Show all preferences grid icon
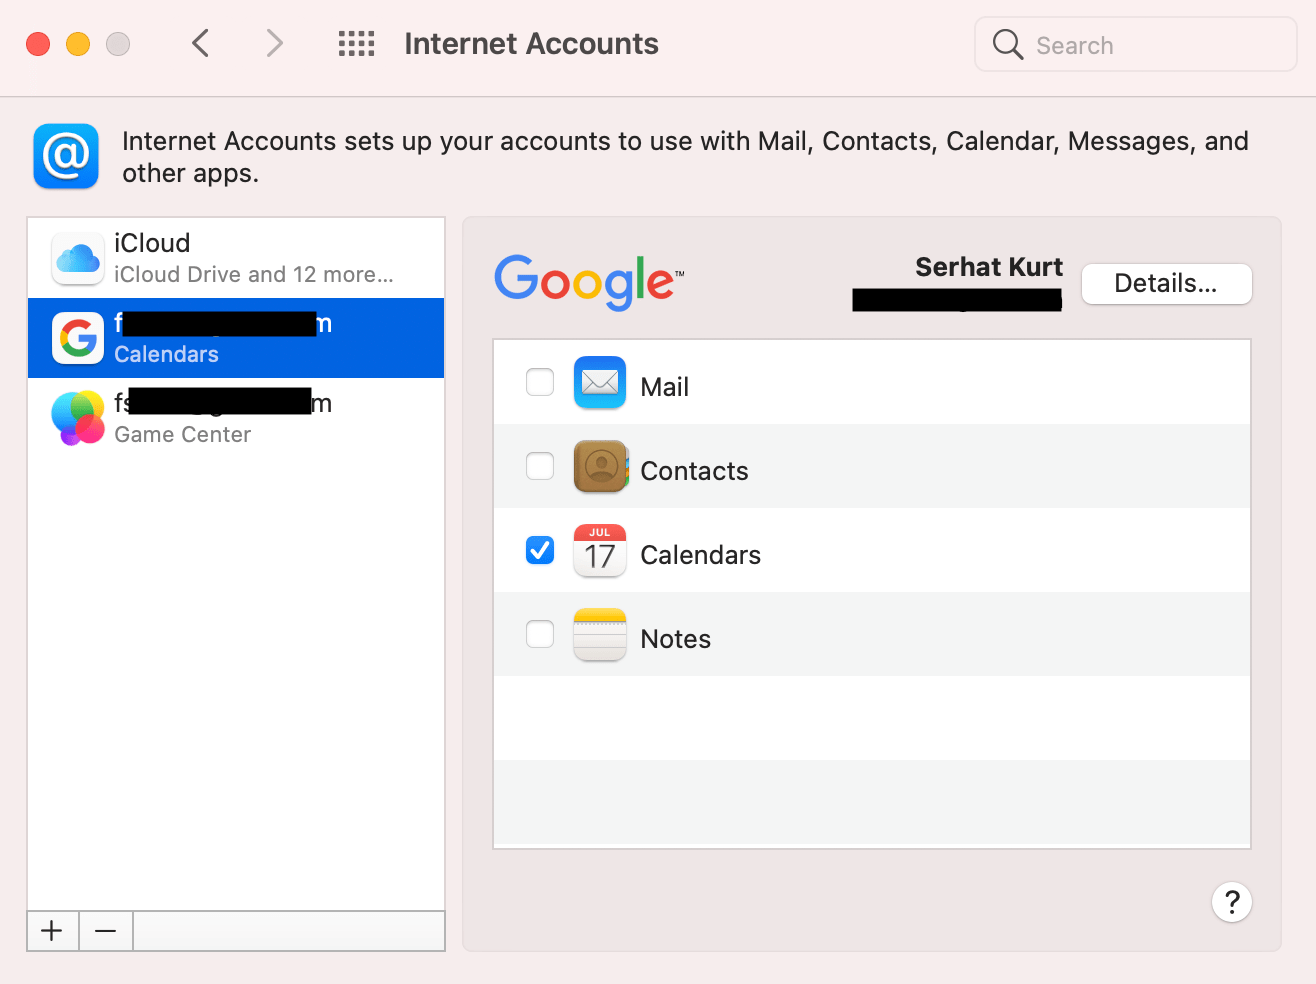Screen dimensions: 1316x984 click(356, 44)
